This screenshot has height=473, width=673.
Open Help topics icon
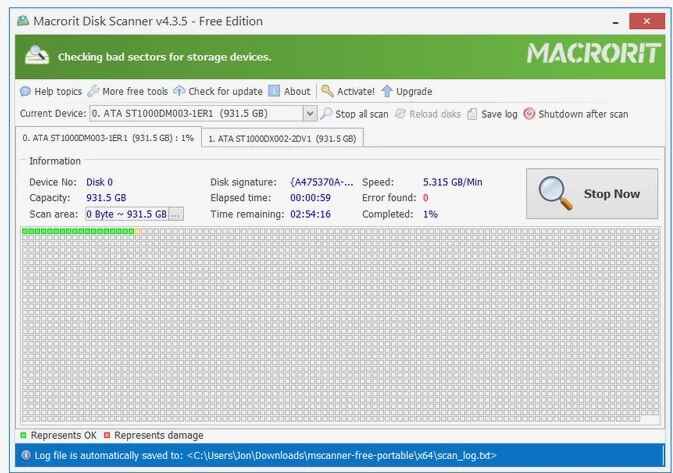coord(25,91)
